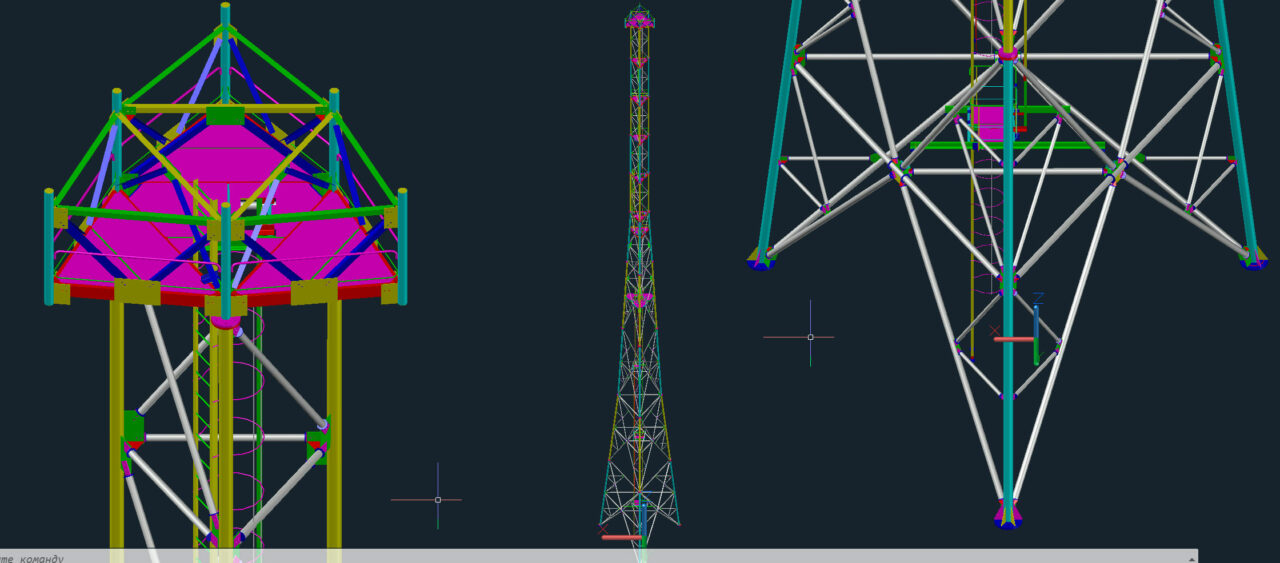Select the blue foundation foot at far right
This screenshot has height=563, width=1280.
pyautogui.click(x=1253, y=262)
